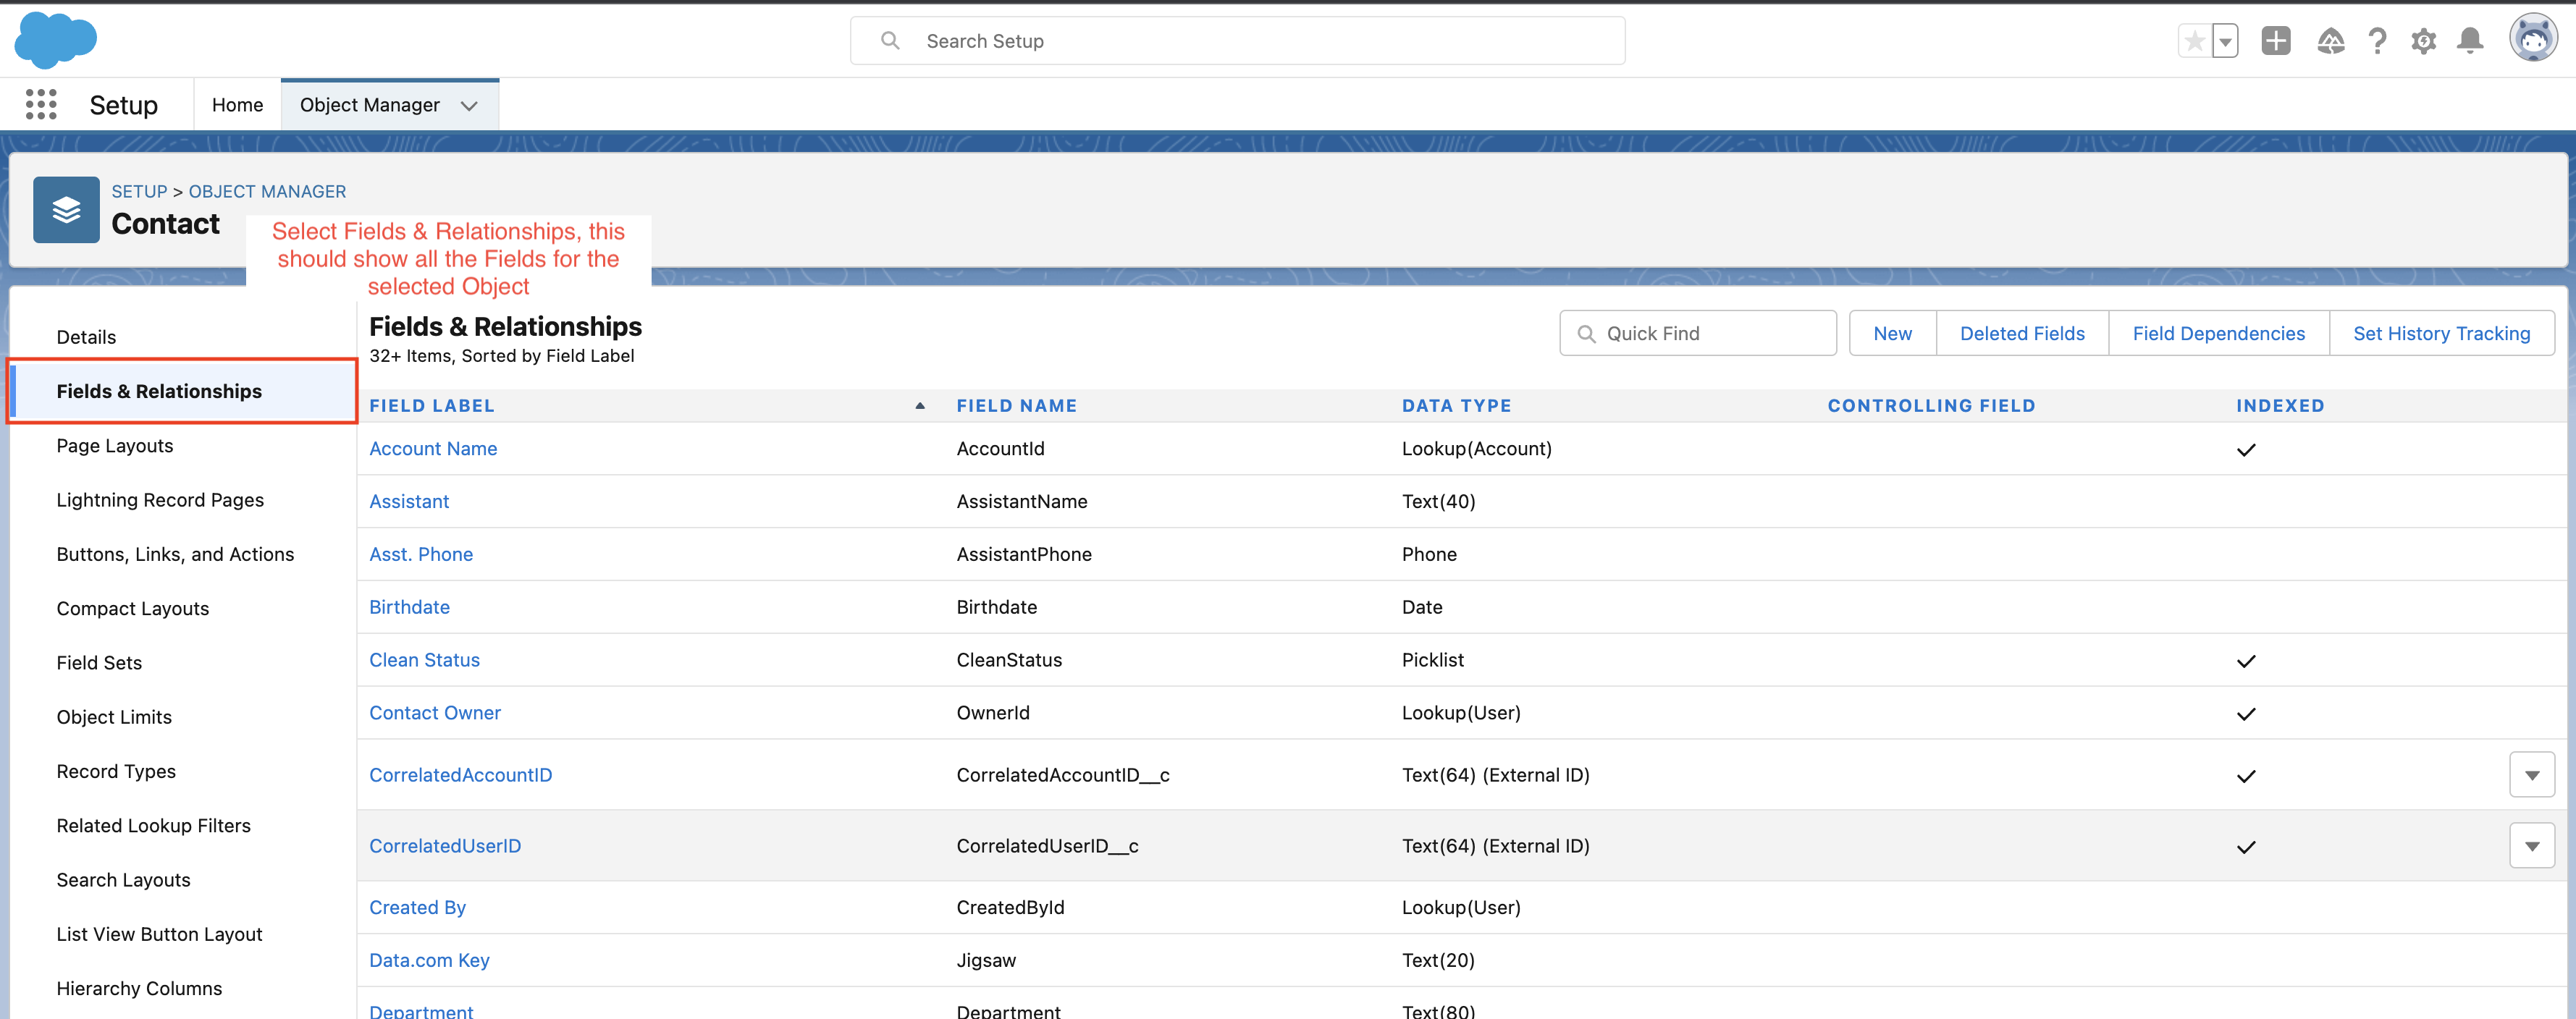The image size is (2576, 1019).
Task: Open the Data.com Key field
Action: click(429, 961)
